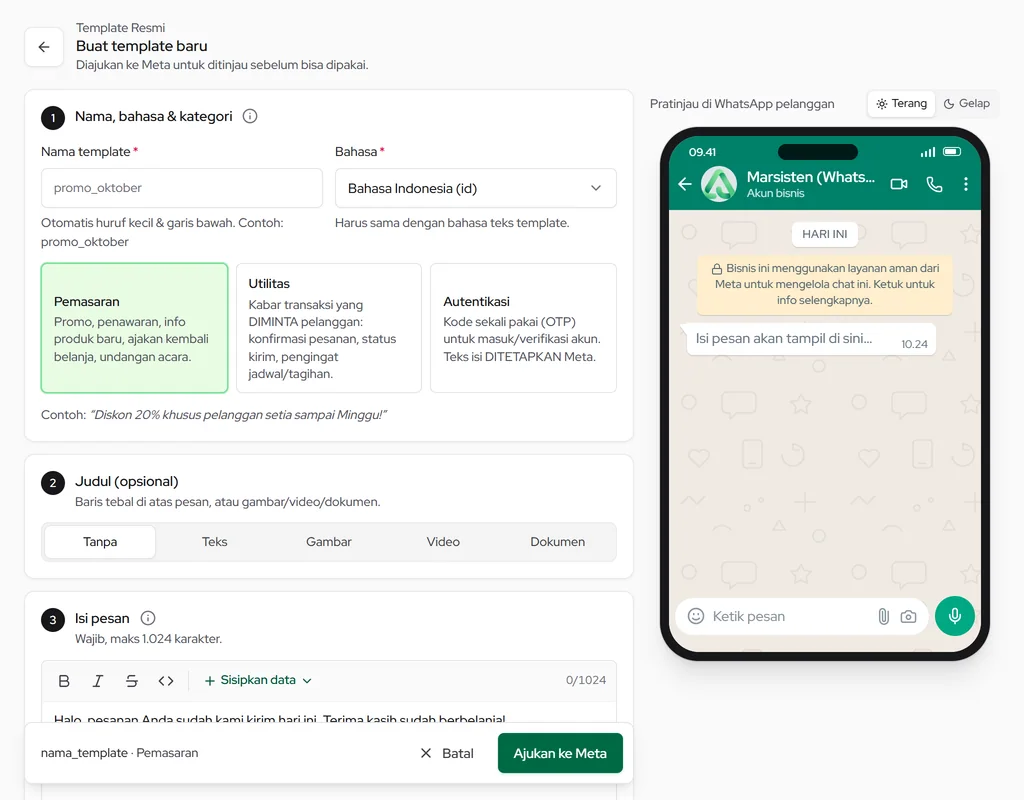Click the Diskon 20% example text
Viewport: 1024px width, 800px height.
coord(238,415)
